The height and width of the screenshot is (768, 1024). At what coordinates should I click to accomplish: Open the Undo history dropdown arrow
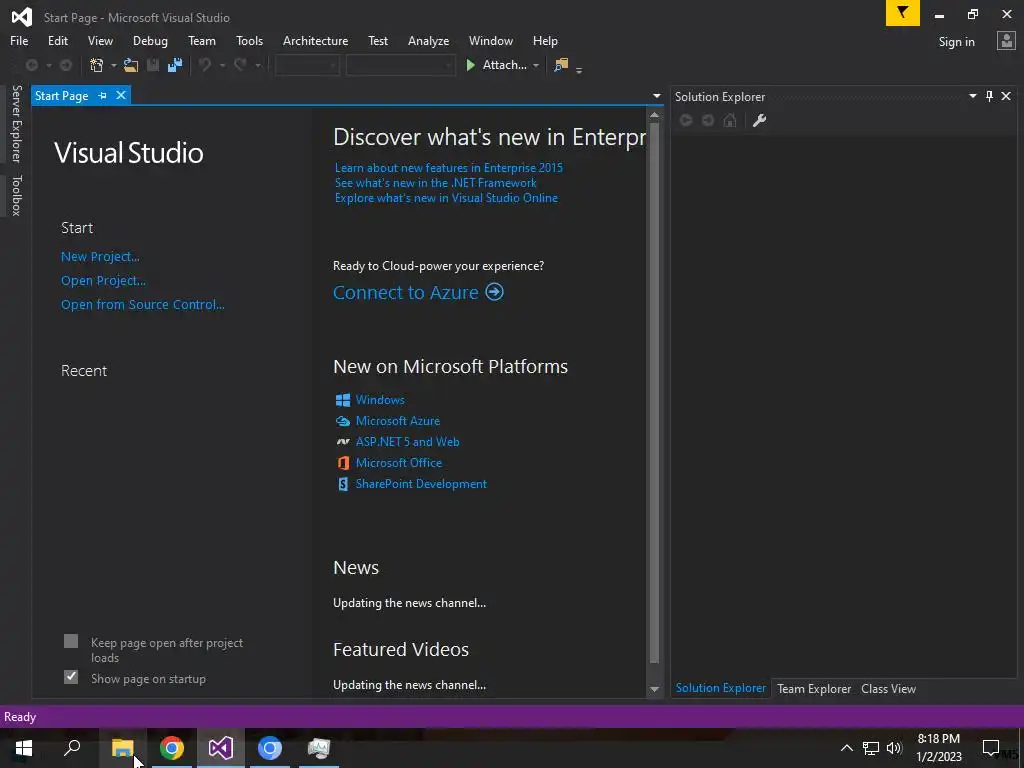click(x=222, y=65)
